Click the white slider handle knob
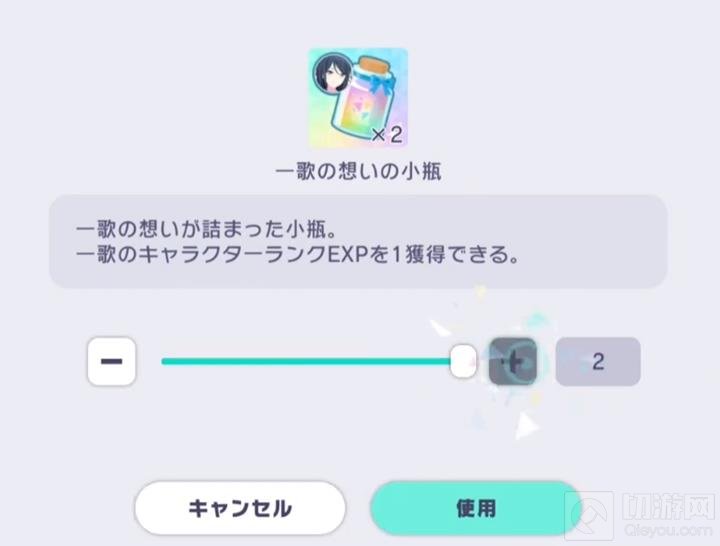Viewport: 720px width, 546px height. (463, 361)
